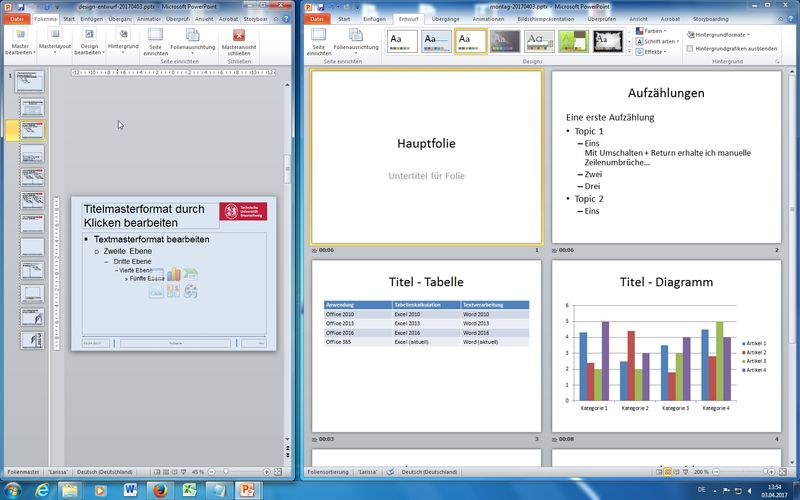Viewport: 800px width, 500px height.
Task: Select the Titel - Diagramm slide thumbnail
Action: pyautogui.click(x=666, y=346)
